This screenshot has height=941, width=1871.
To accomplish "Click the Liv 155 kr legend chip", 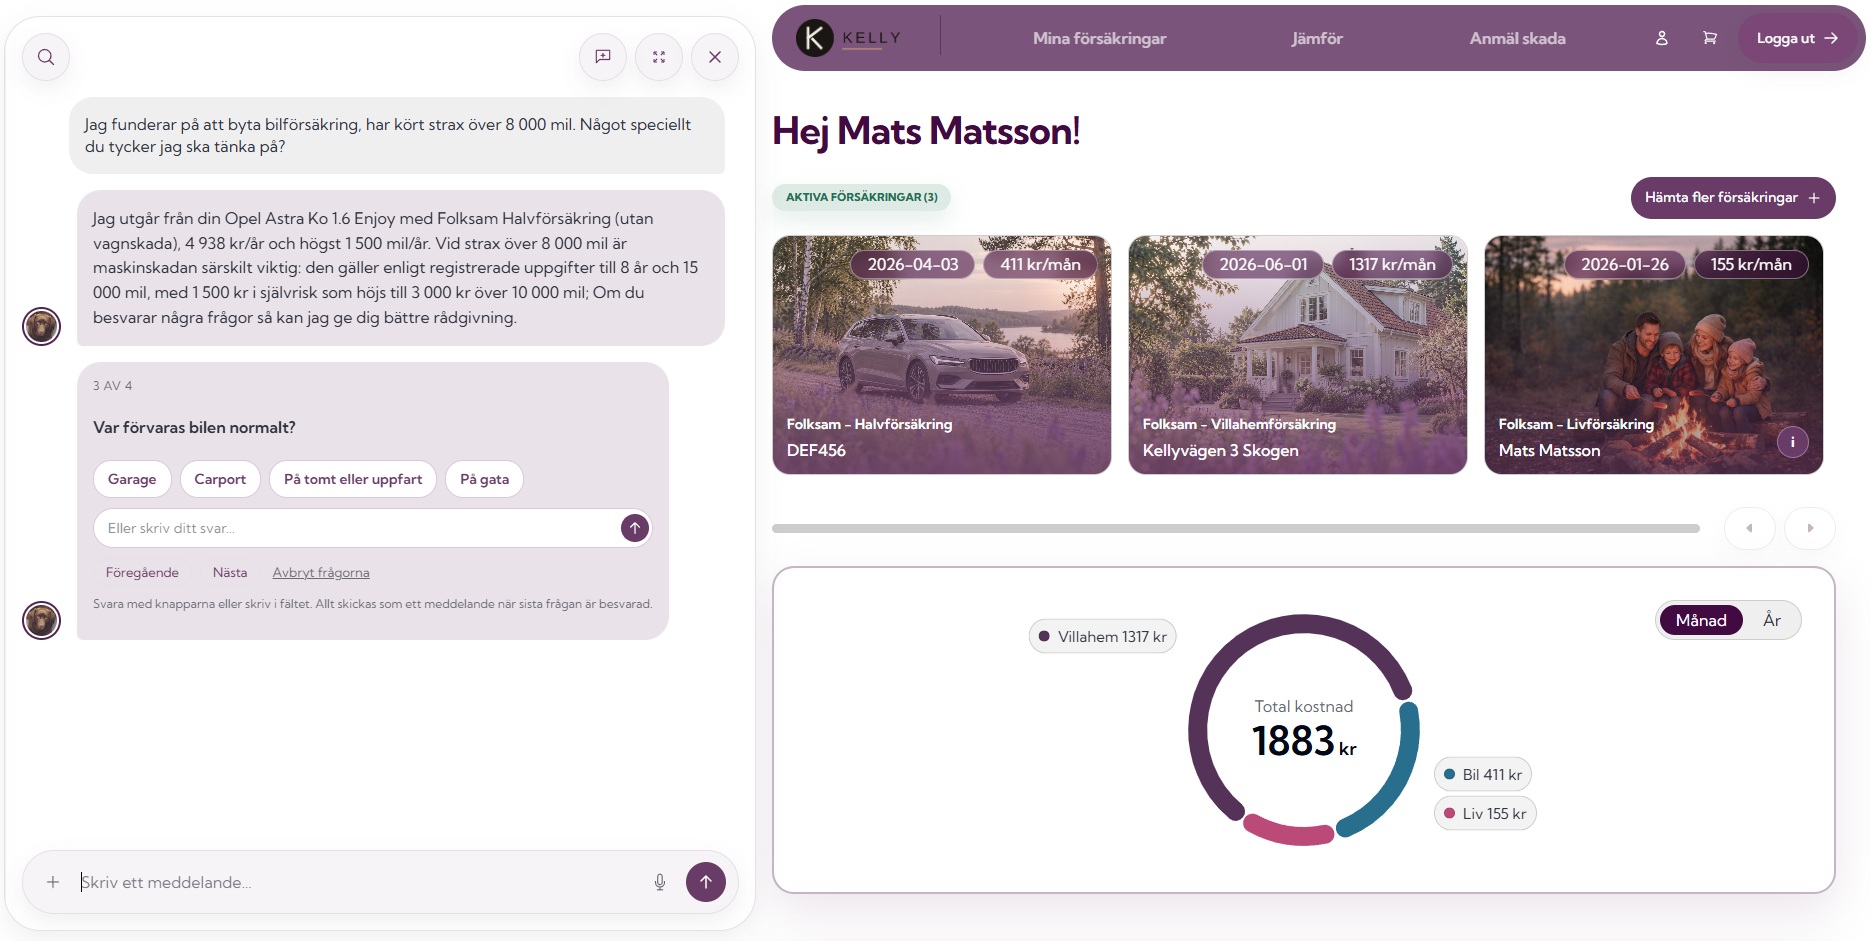I will (1485, 814).
